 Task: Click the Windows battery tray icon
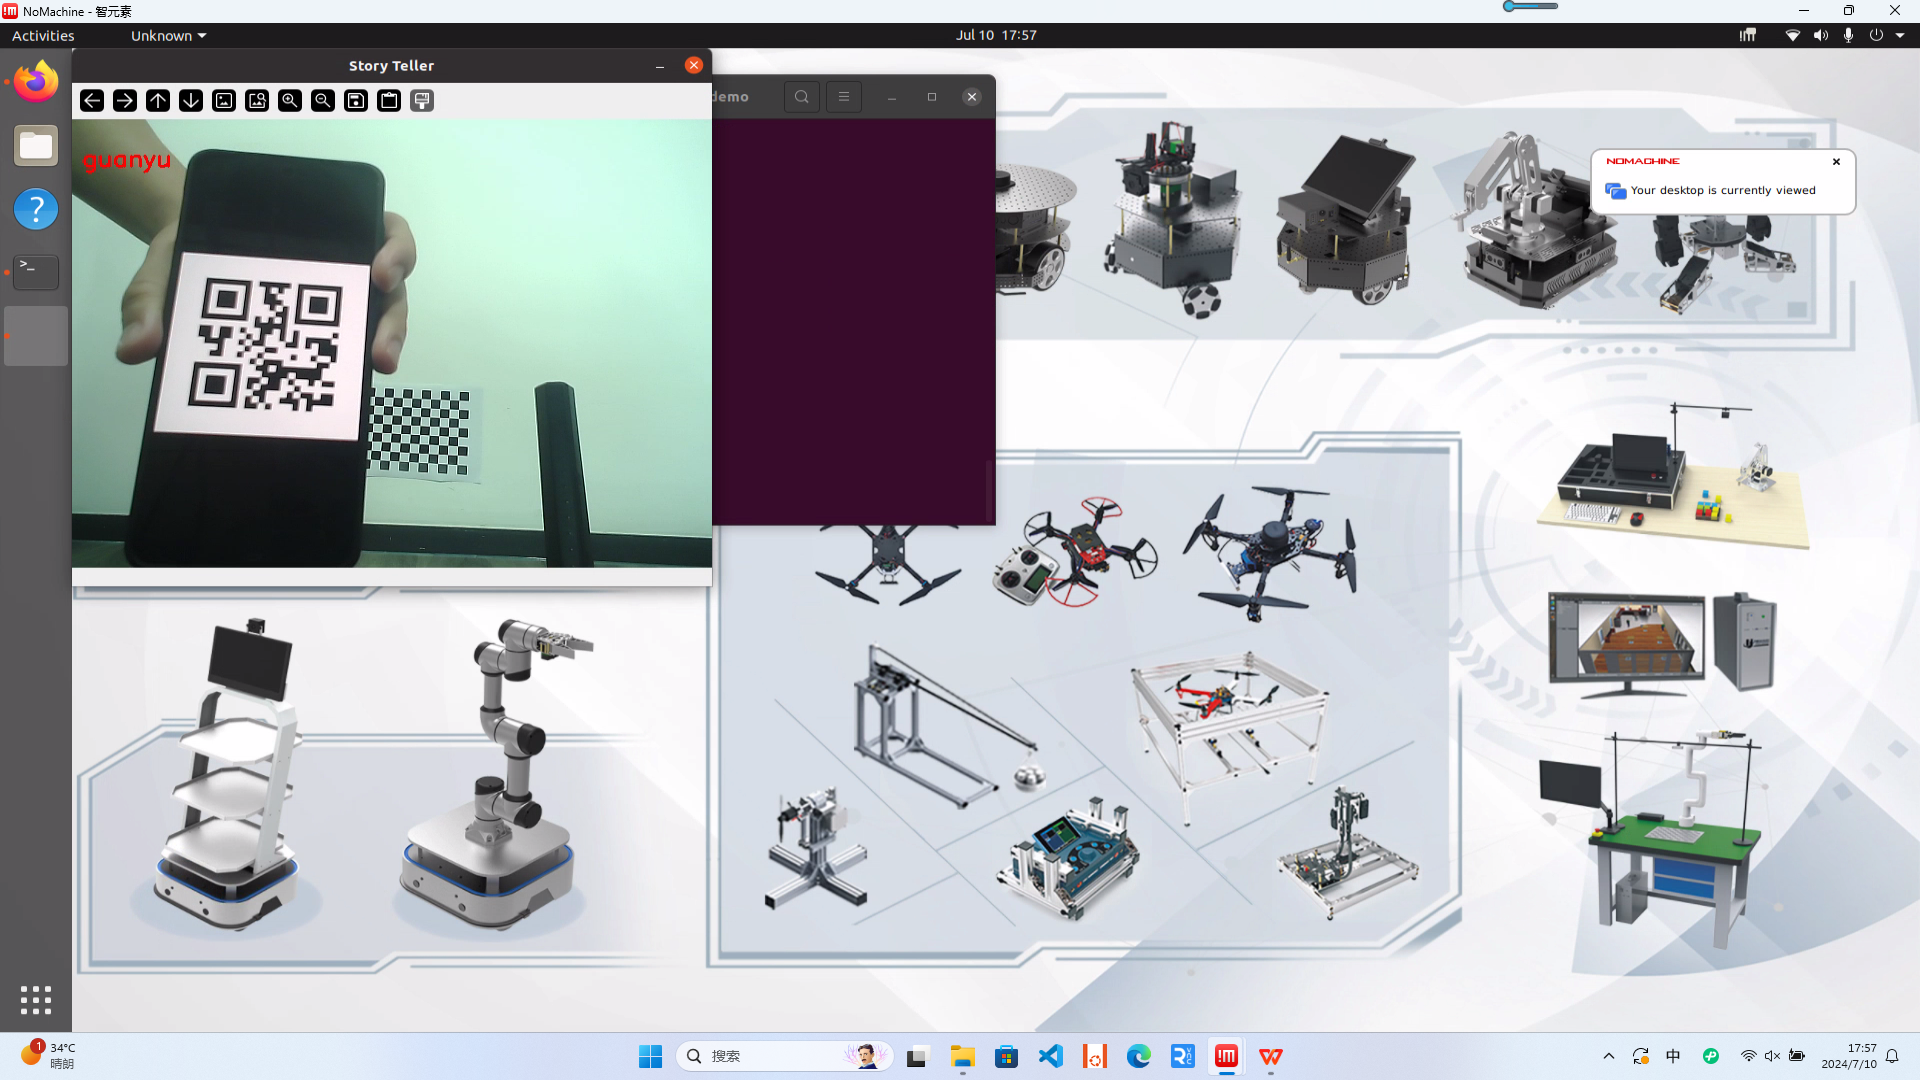pyautogui.click(x=1797, y=1056)
